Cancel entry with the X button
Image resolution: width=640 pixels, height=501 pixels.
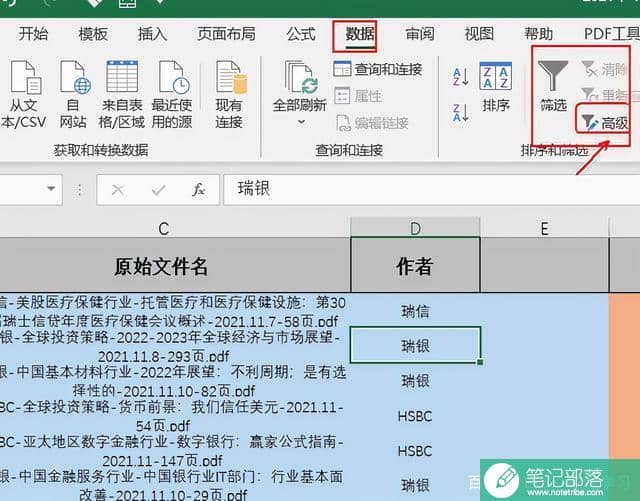(118, 190)
